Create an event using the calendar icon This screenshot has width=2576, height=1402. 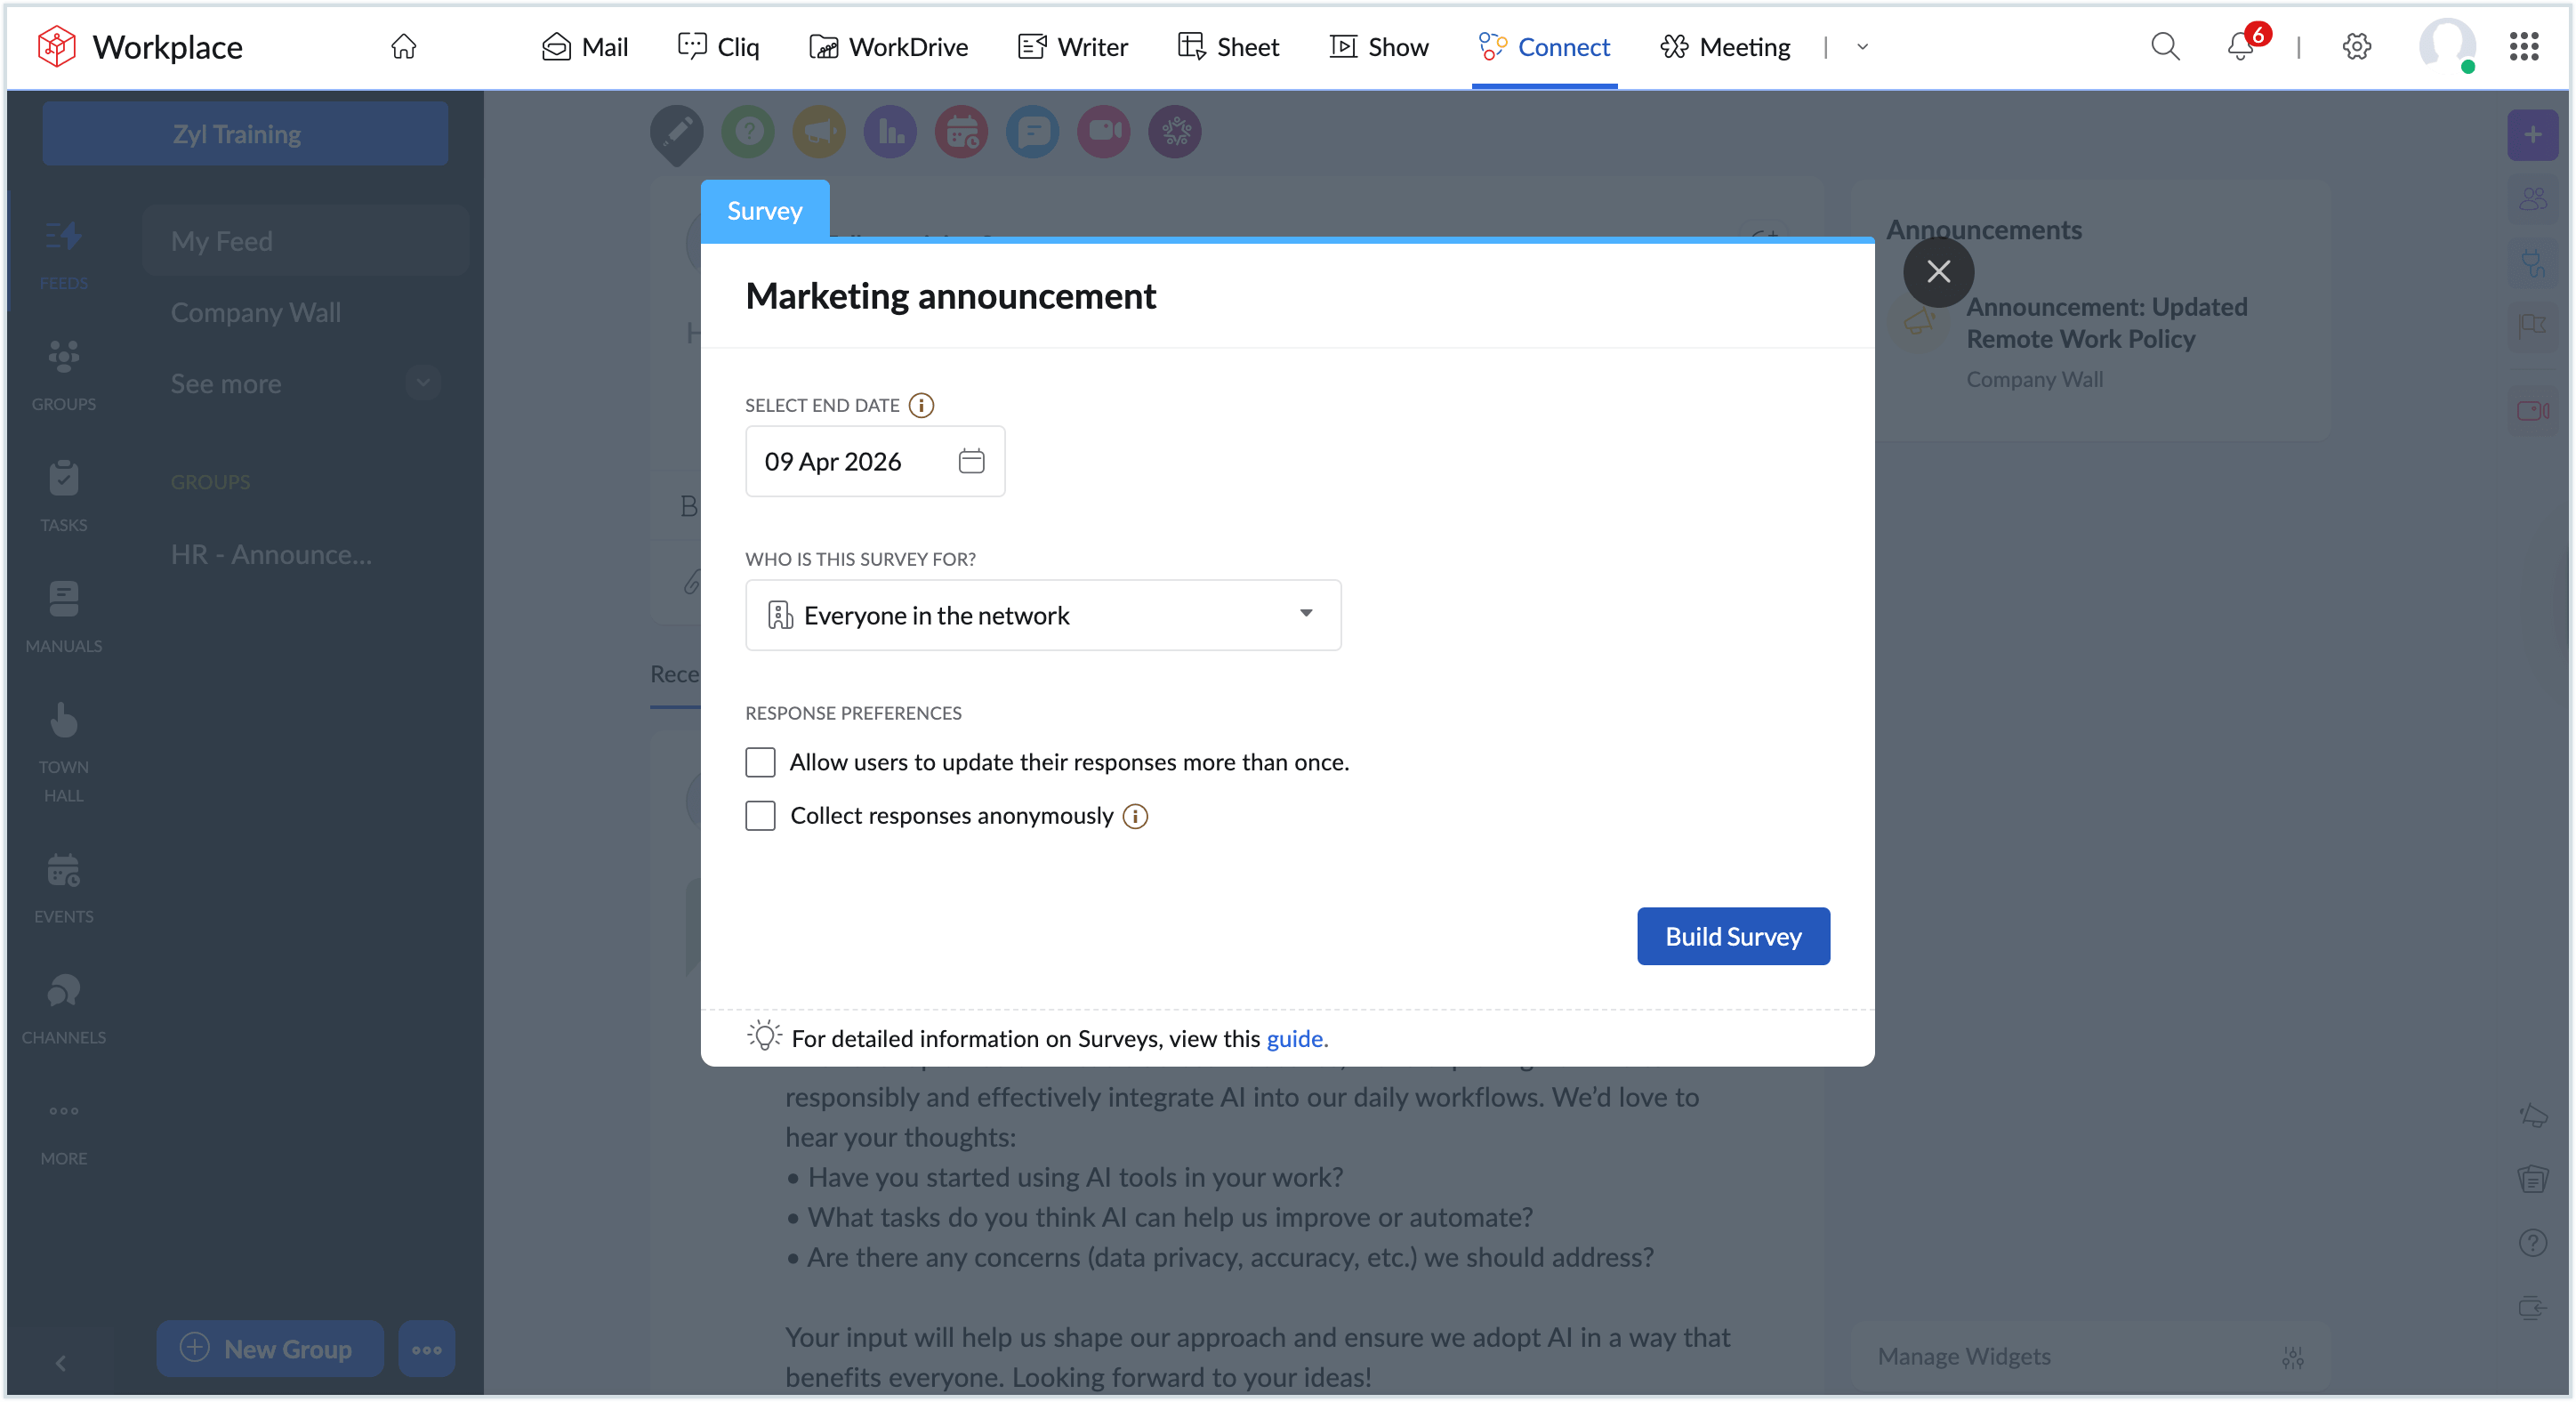tap(961, 131)
